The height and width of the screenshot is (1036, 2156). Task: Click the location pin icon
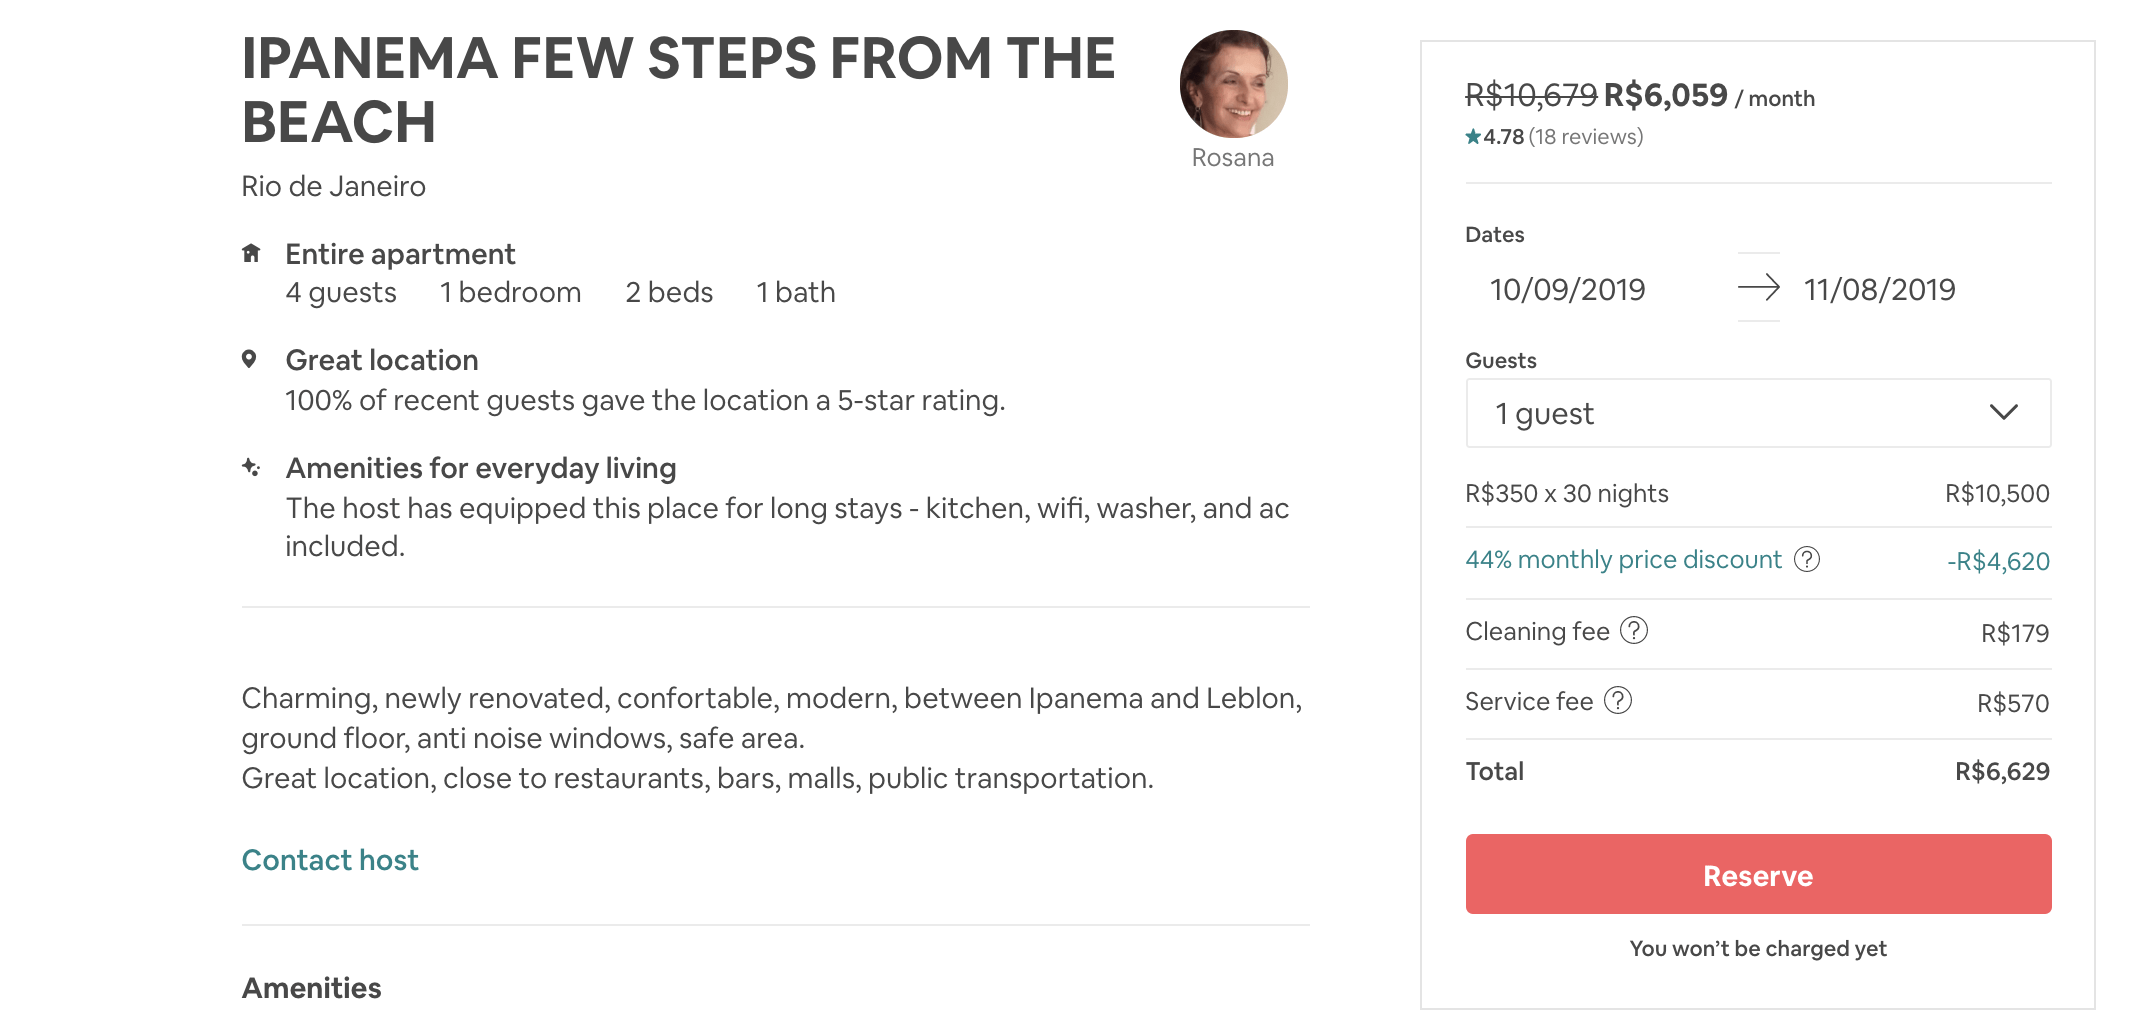pos(249,359)
